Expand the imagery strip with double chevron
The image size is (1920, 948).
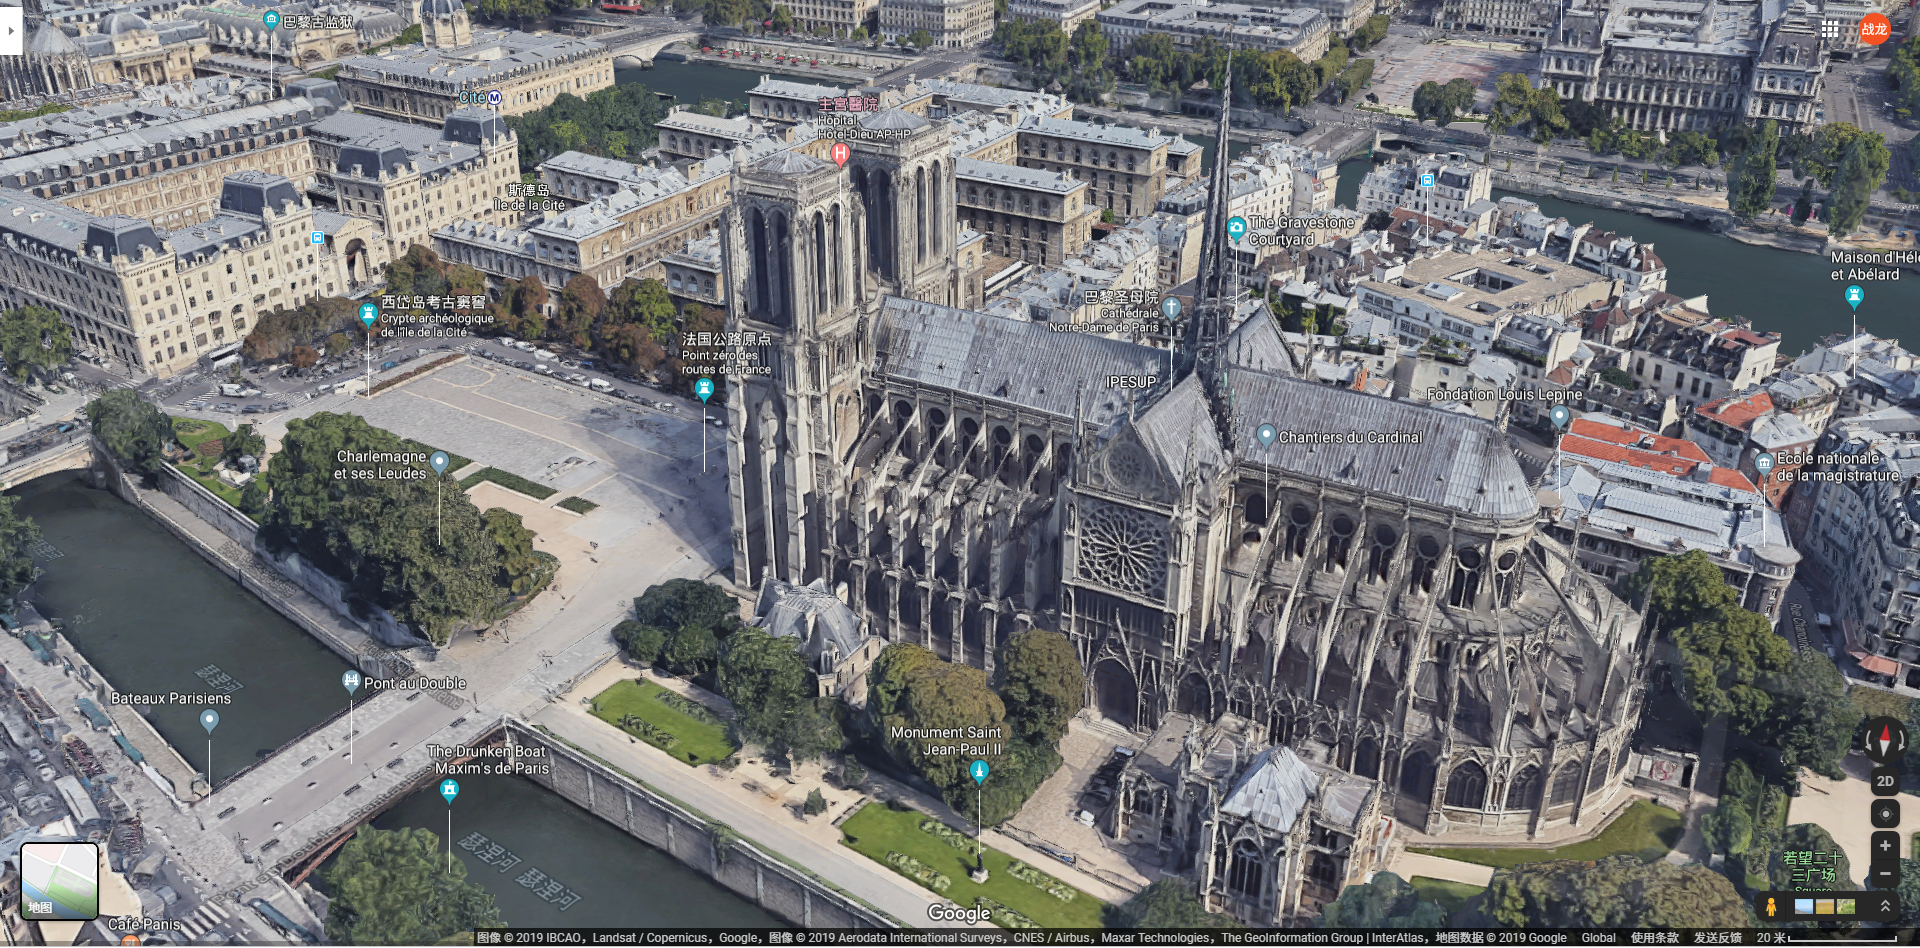point(1885,906)
